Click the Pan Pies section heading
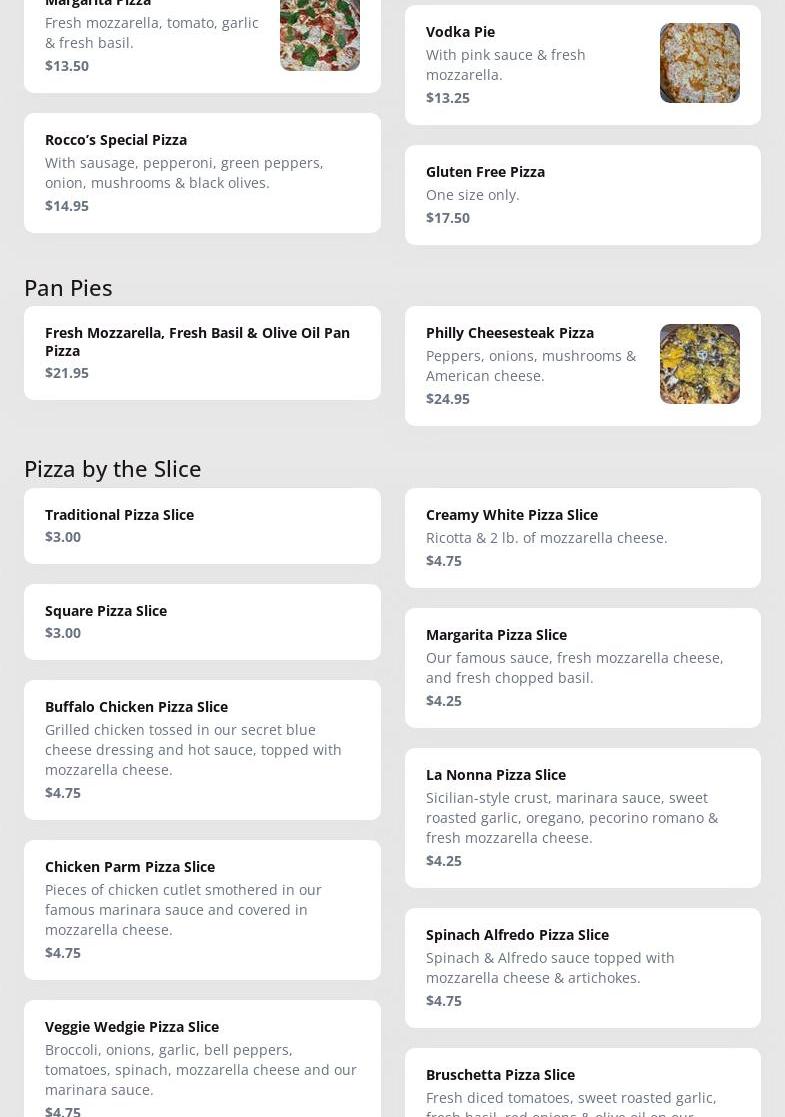This screenshot has height=1117, width=785. pos(68,287)
